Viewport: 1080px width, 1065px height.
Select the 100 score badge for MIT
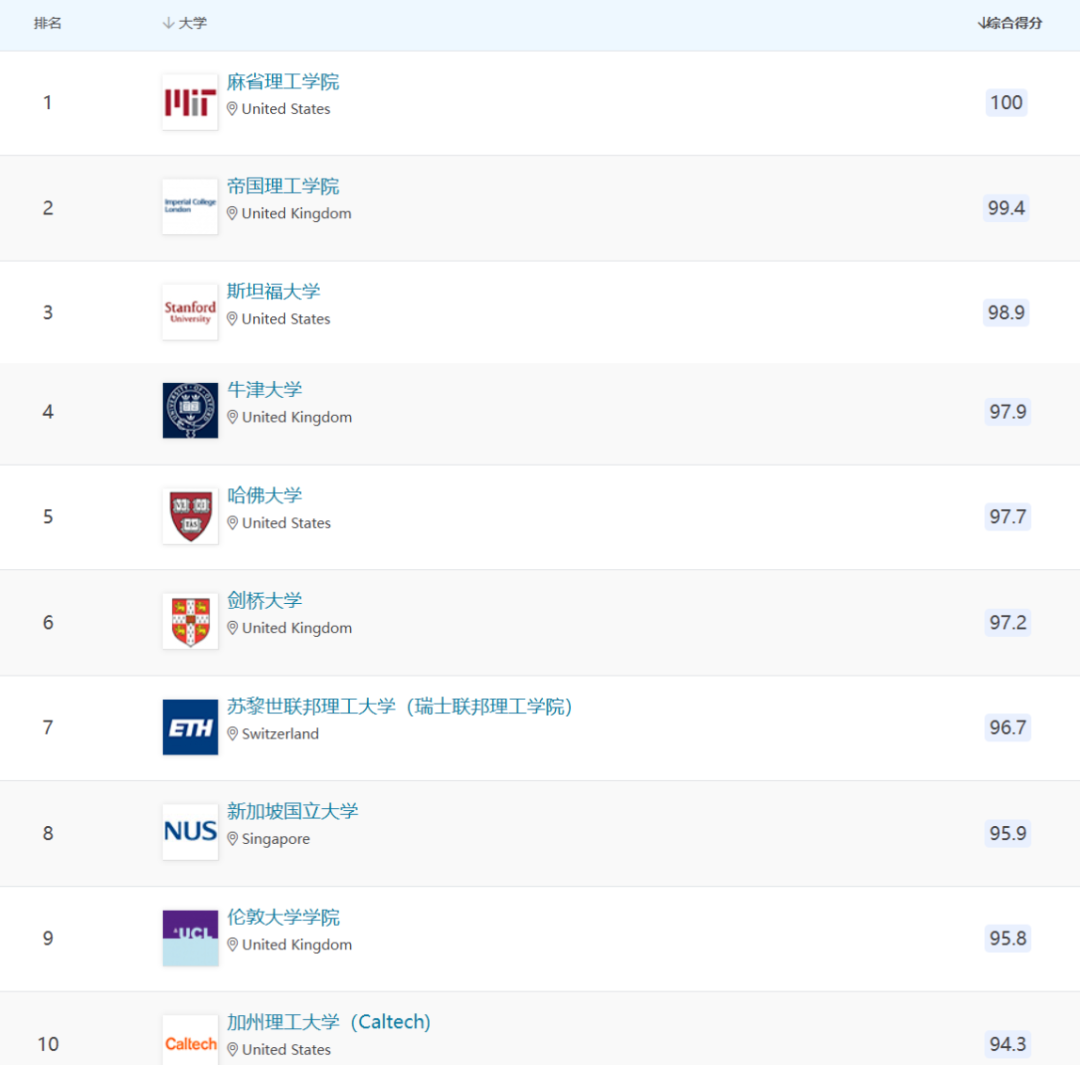click(1006, 103)
